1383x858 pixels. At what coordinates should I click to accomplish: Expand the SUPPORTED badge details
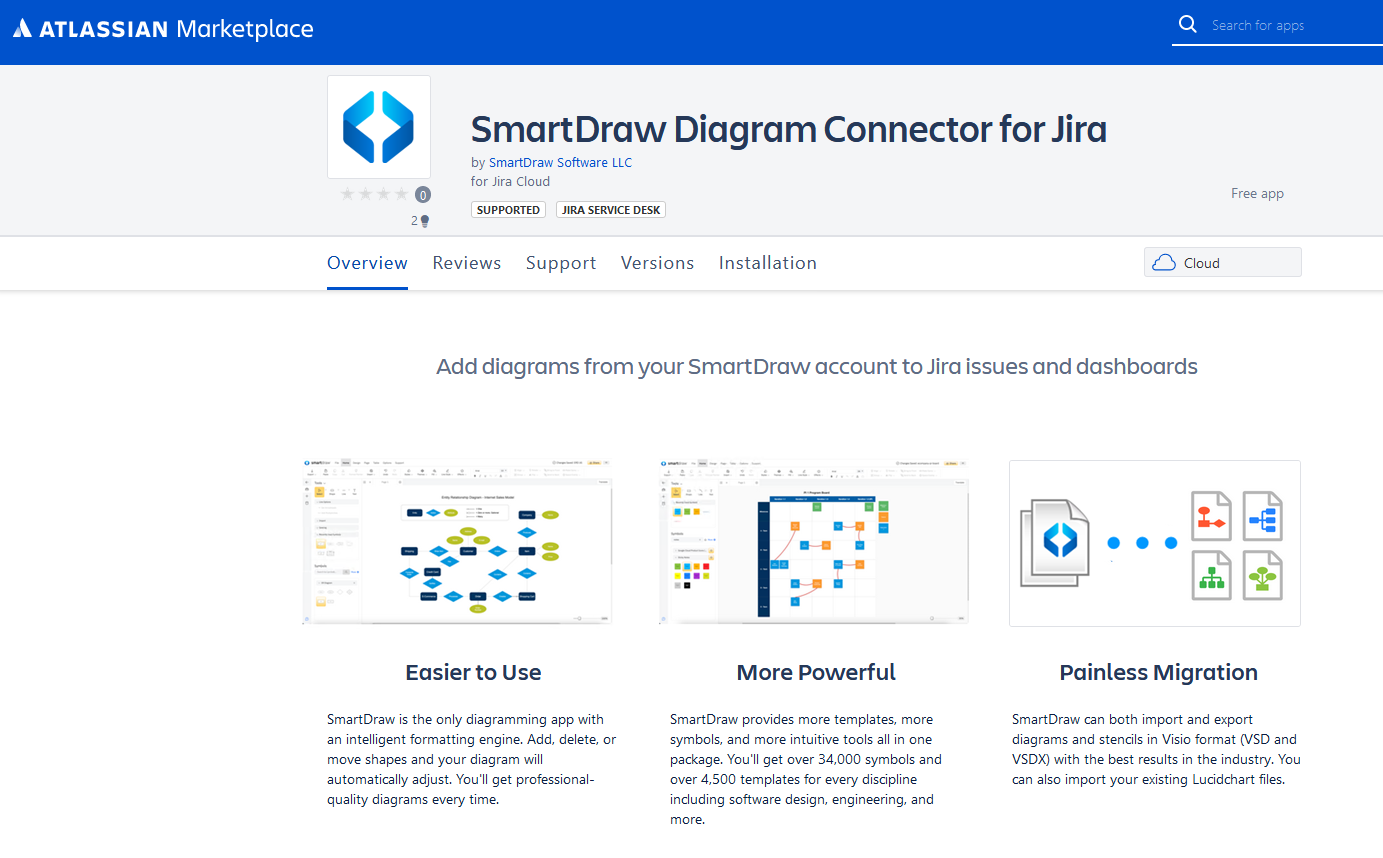tap(508, 209)
